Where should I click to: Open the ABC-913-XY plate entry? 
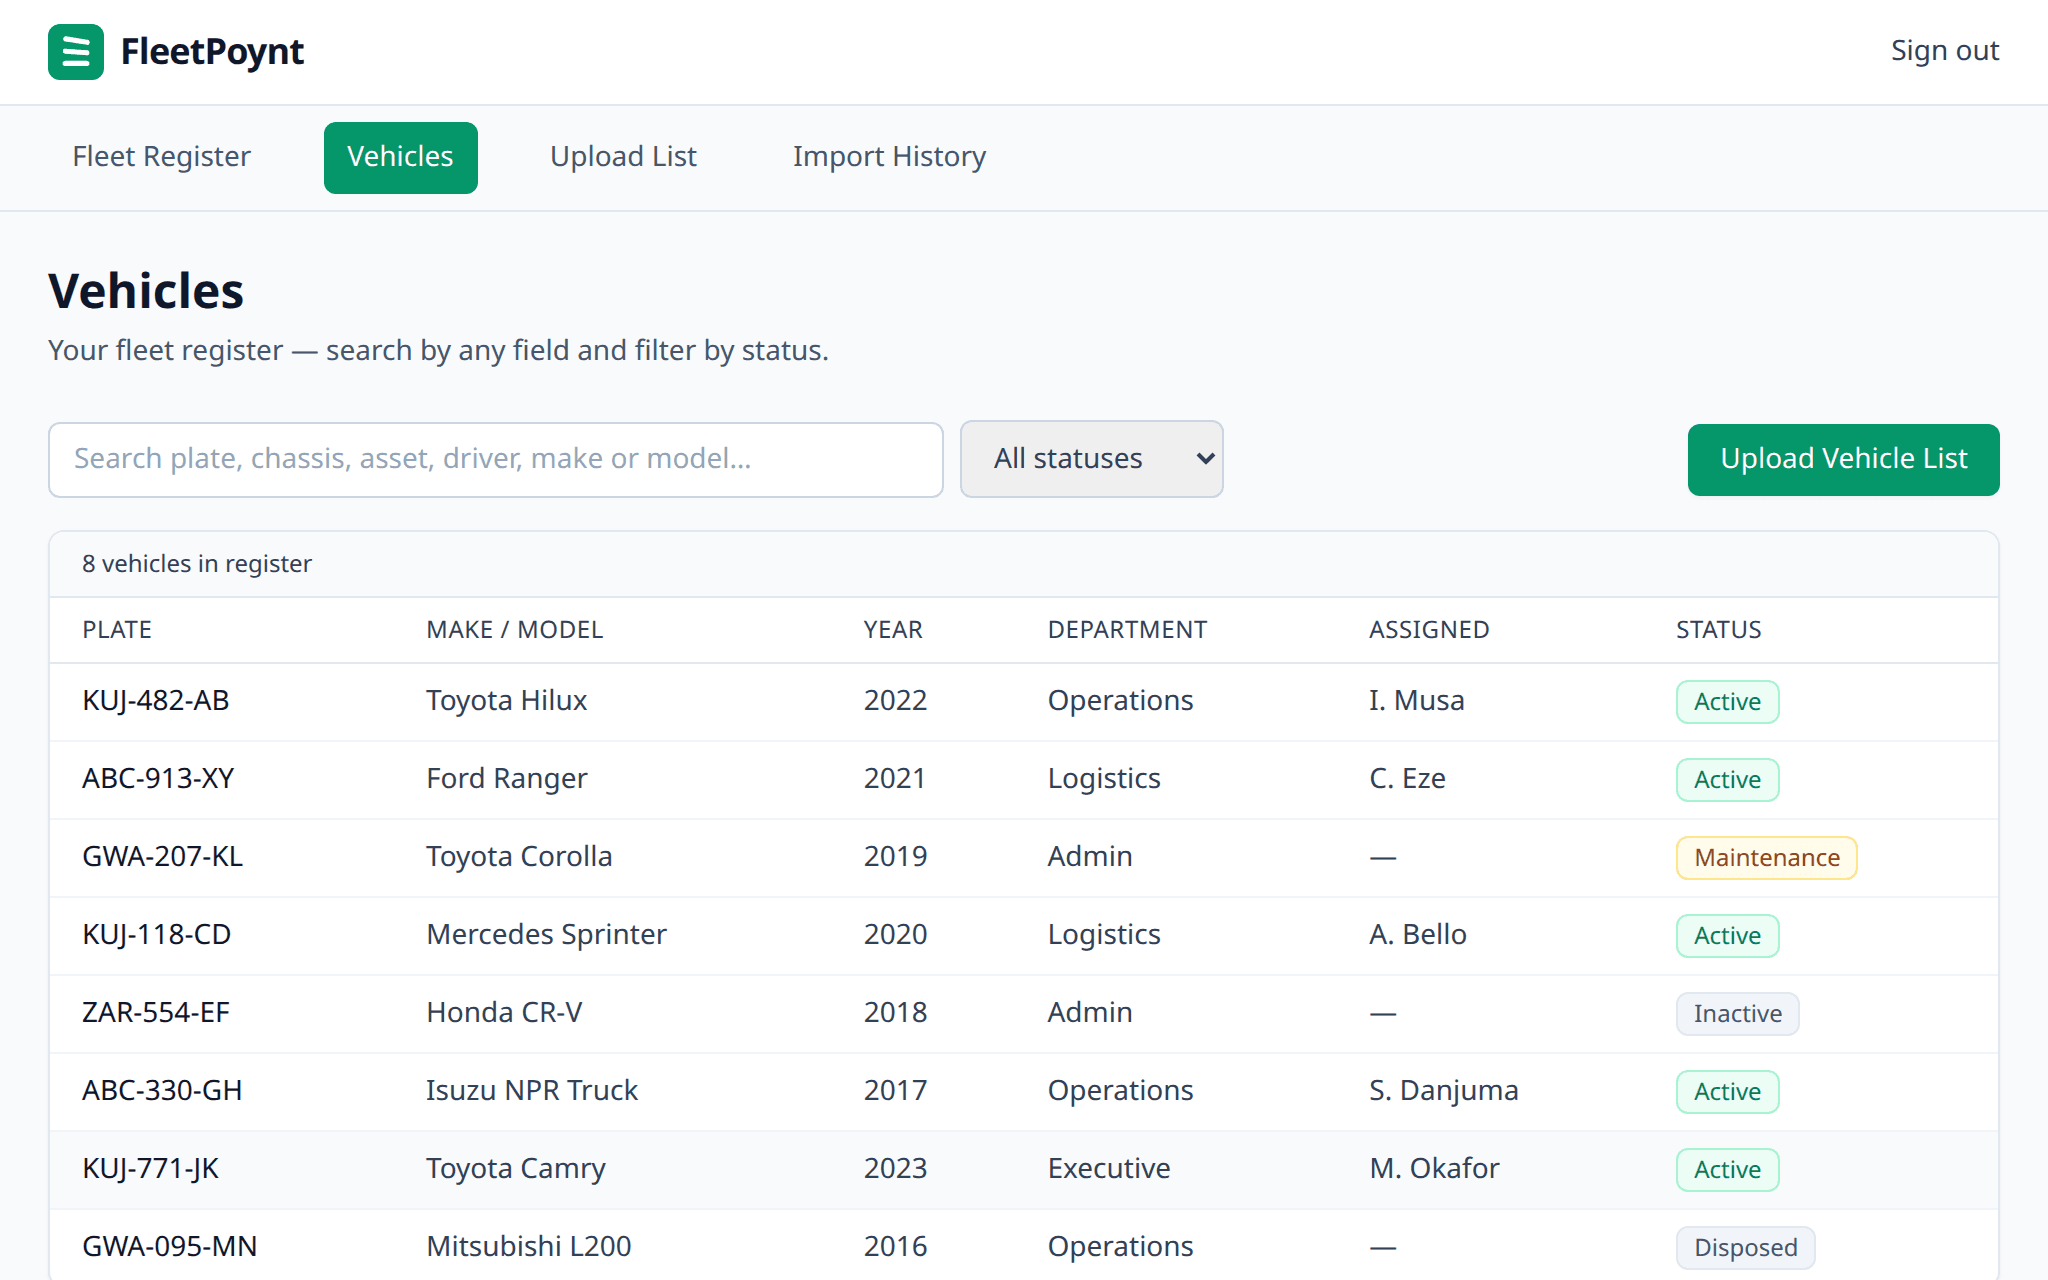(158, 778)
